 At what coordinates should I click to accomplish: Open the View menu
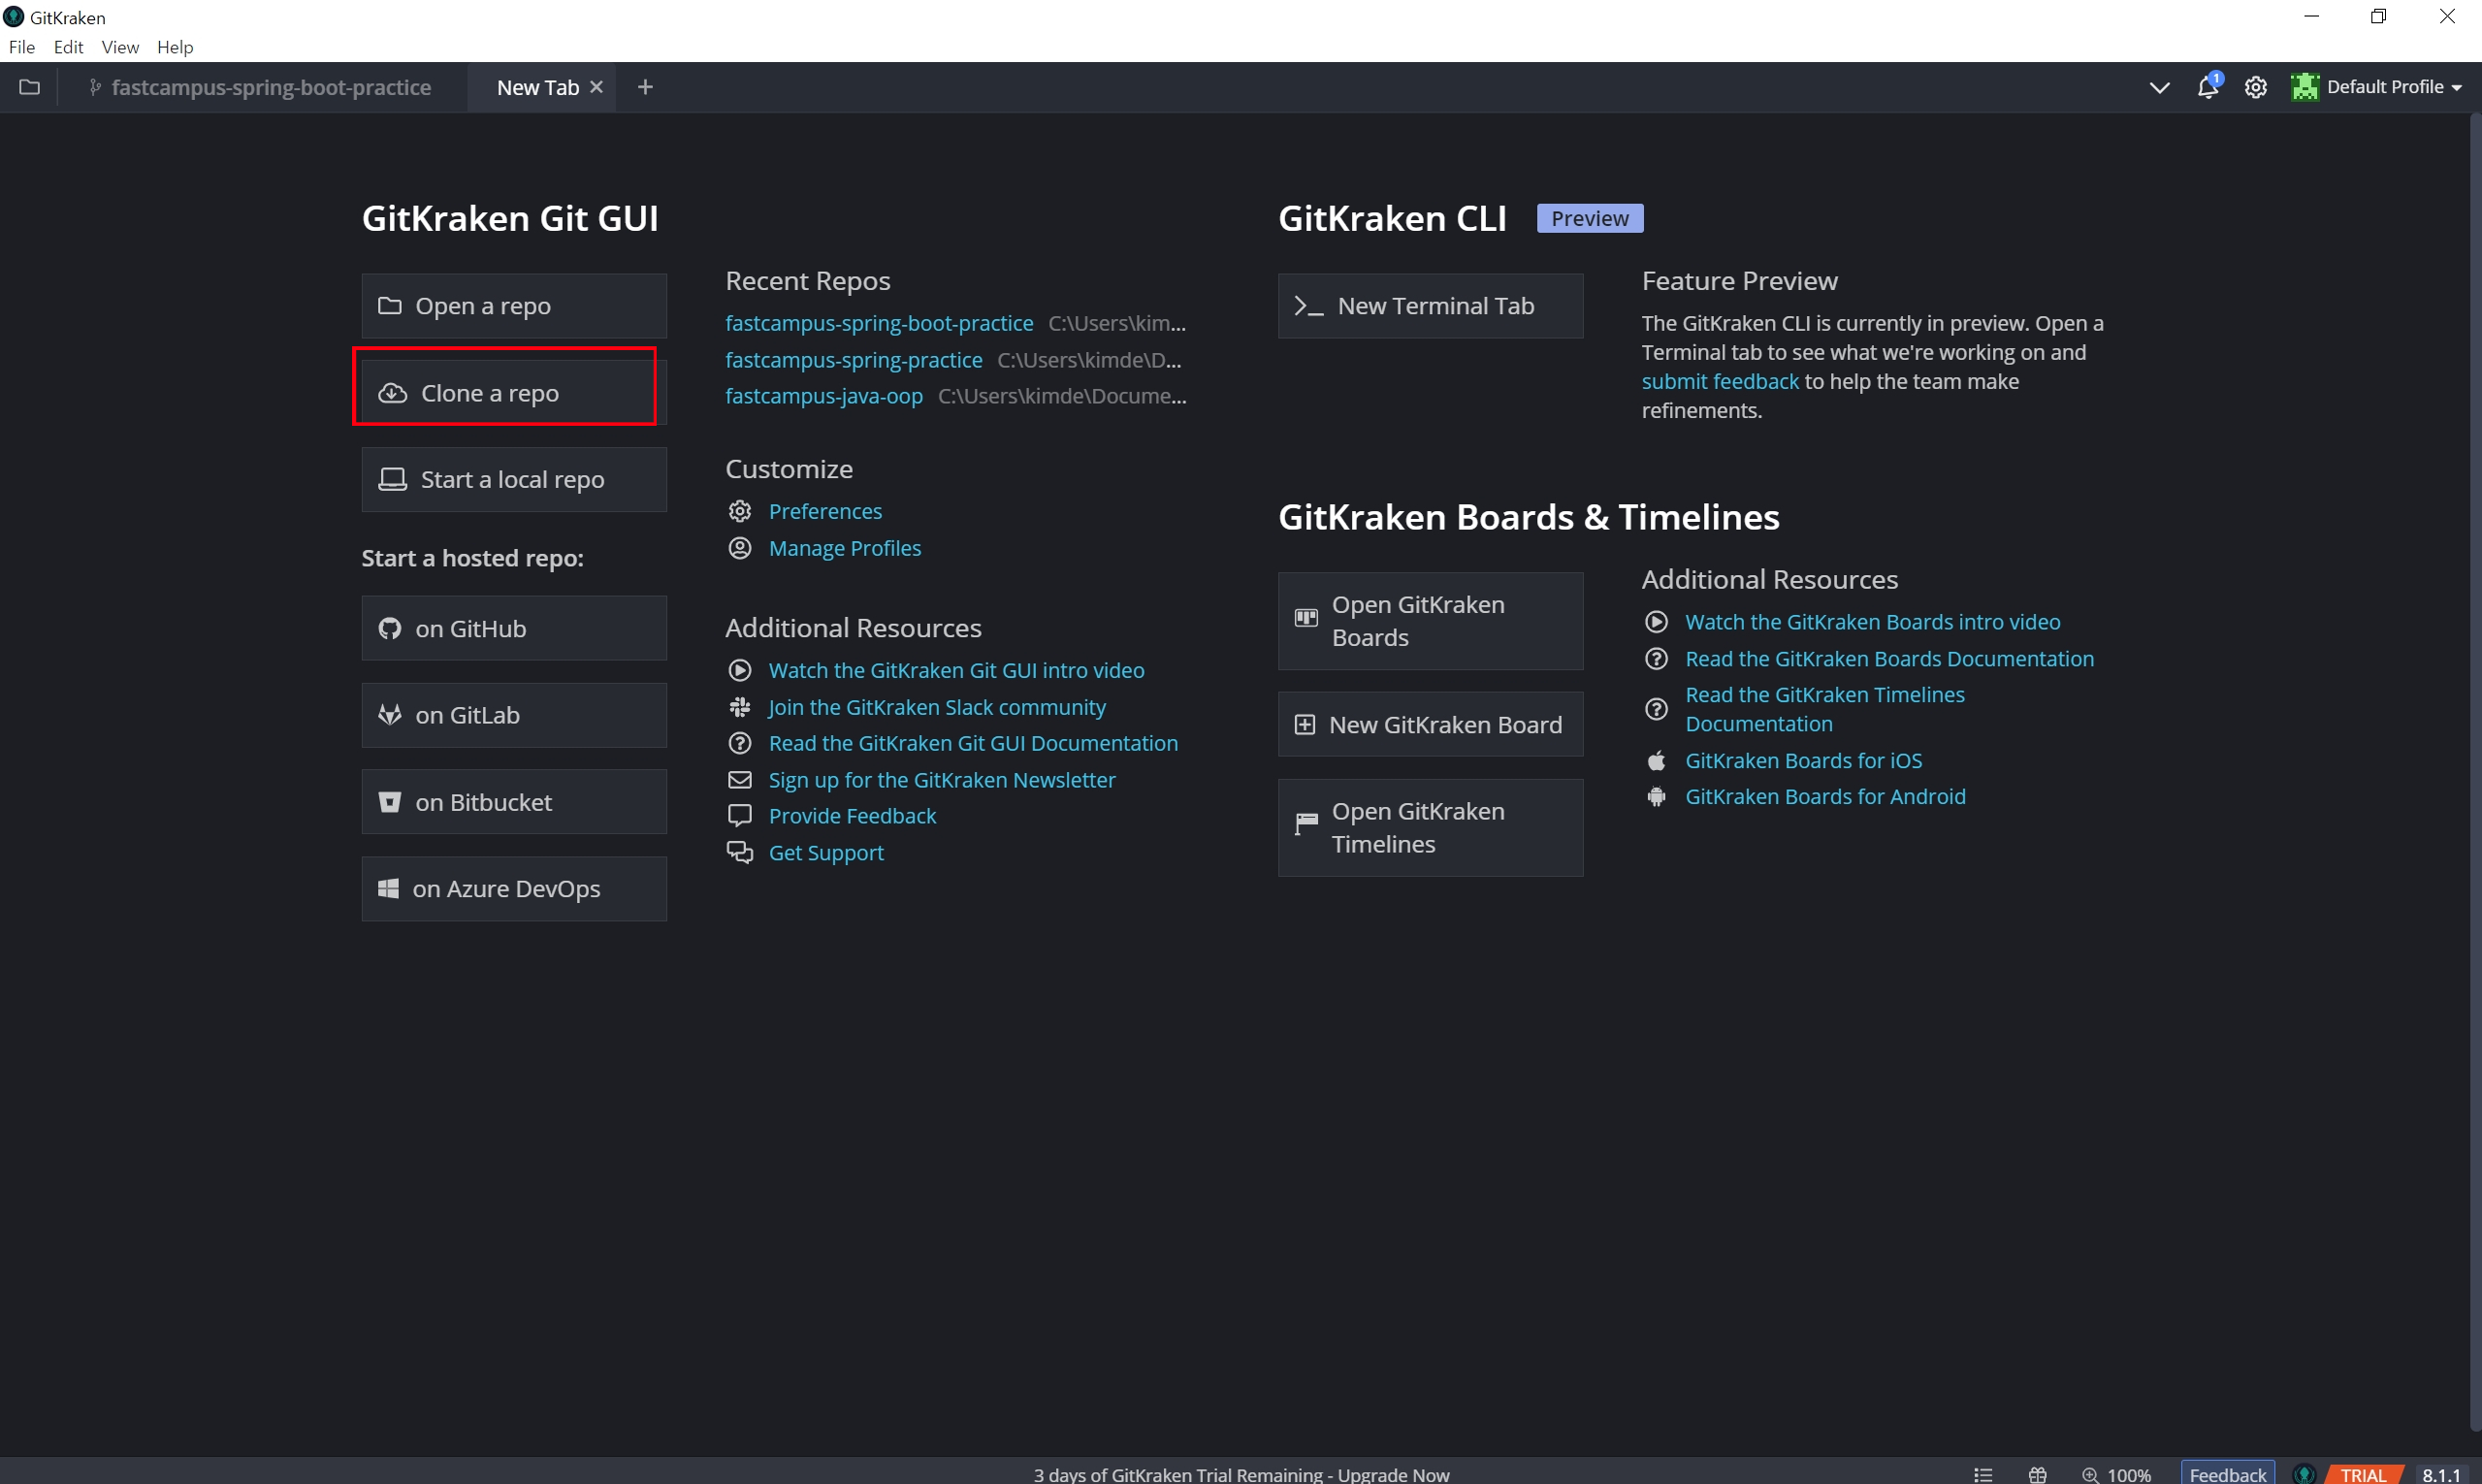[119, 47]
